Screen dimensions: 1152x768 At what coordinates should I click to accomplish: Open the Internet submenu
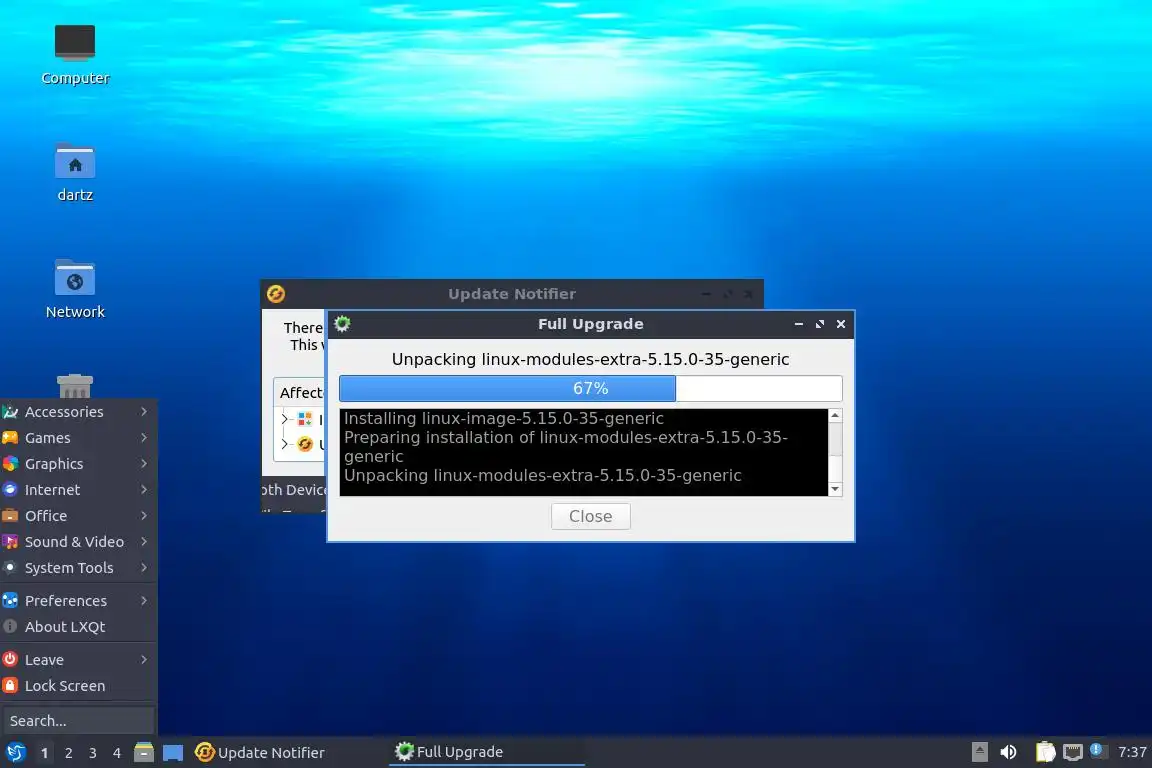pos(79,489)
